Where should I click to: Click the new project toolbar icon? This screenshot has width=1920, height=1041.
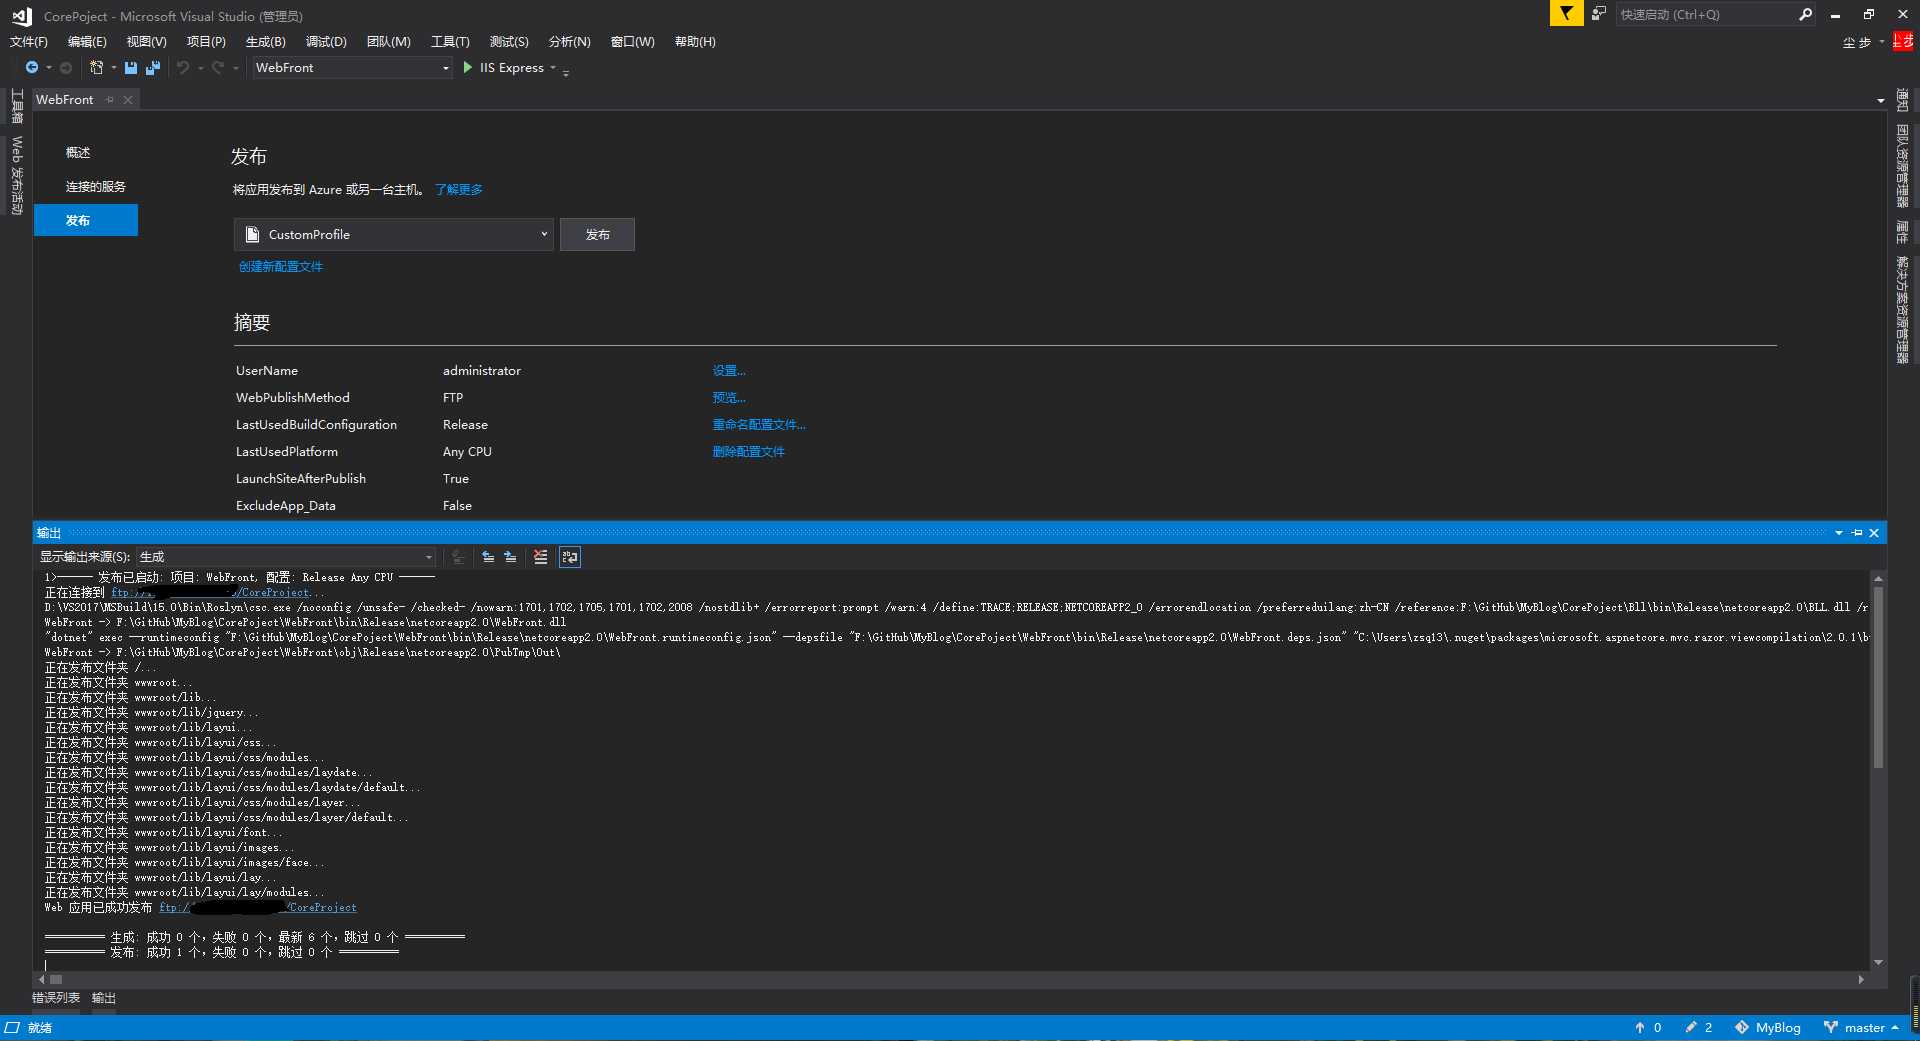click(97, 67)
